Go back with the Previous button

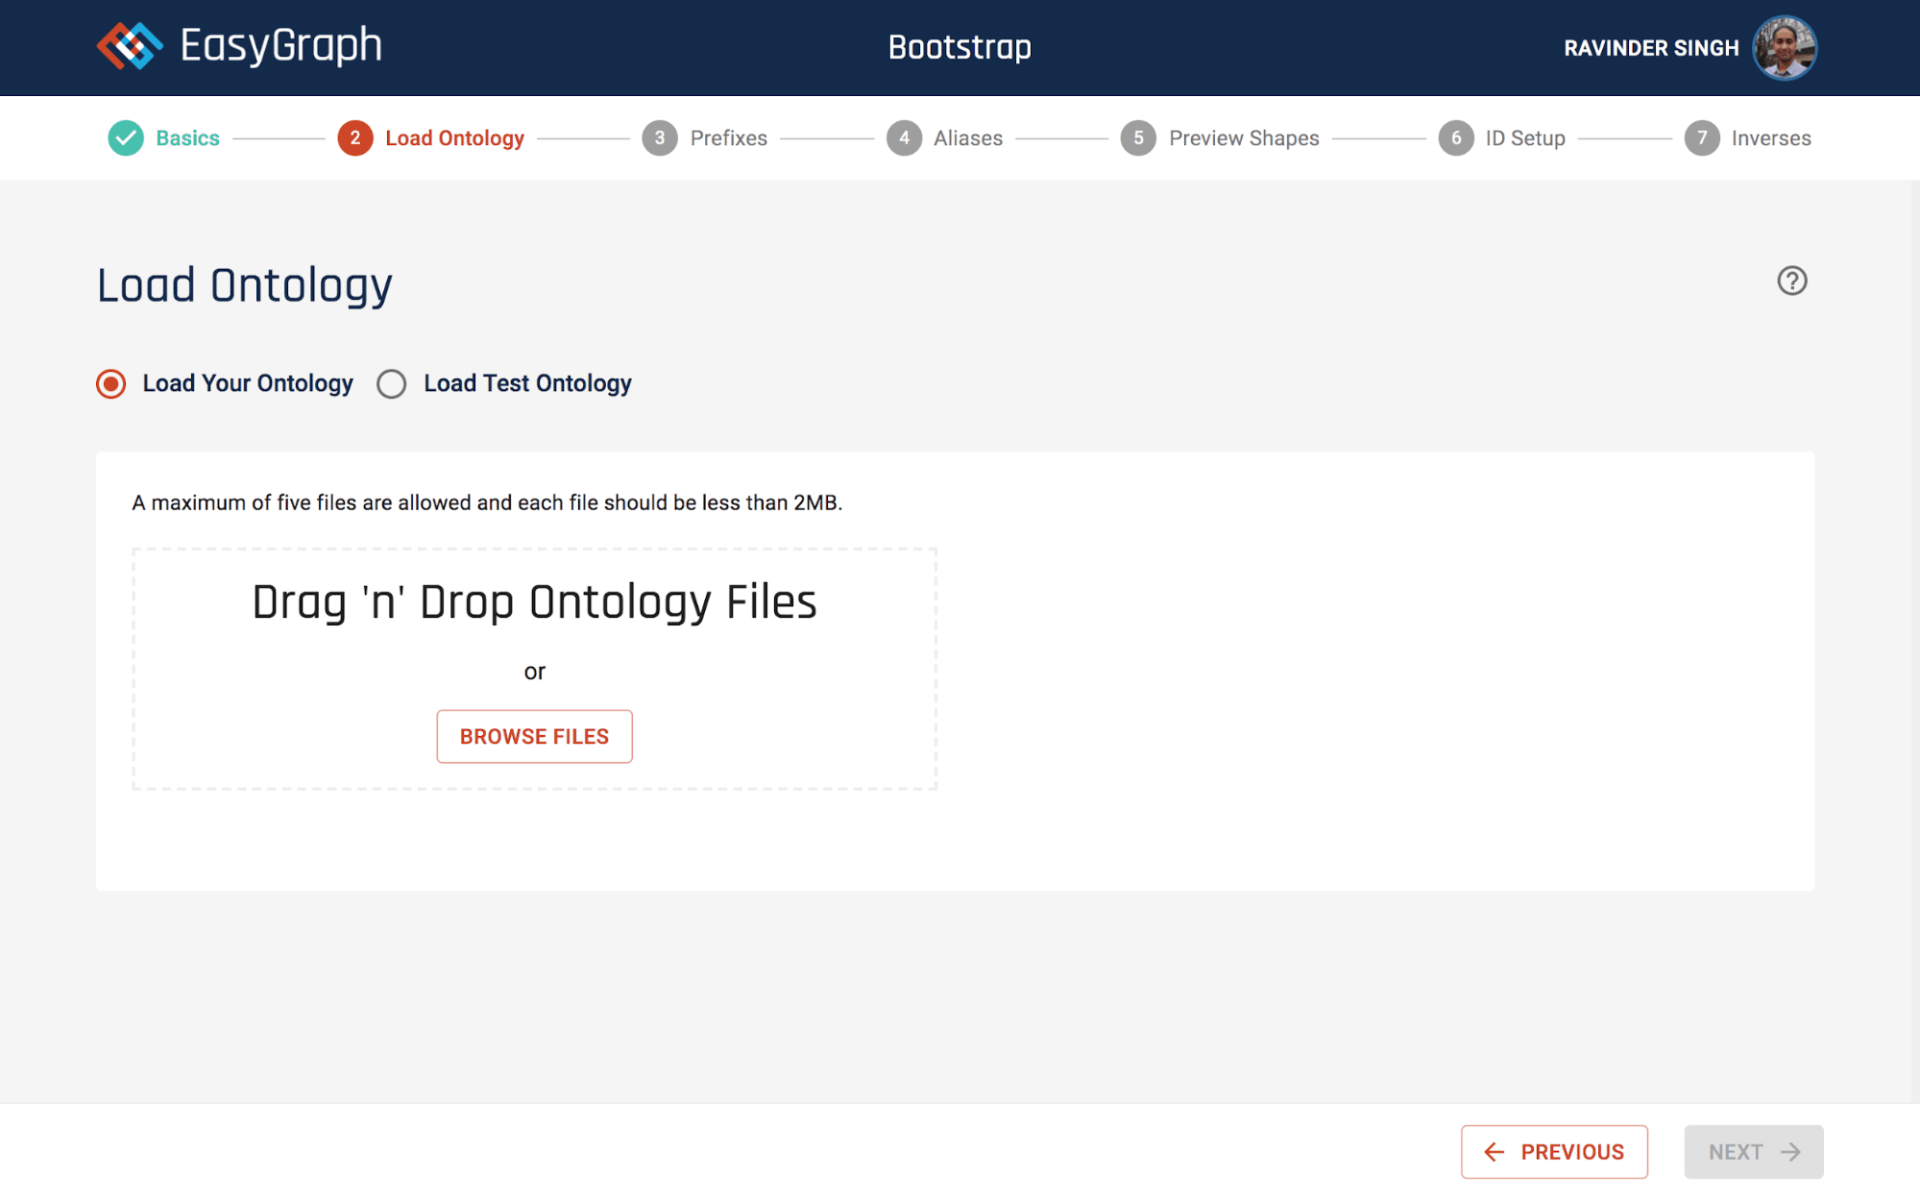[x=1553, y=1152]
